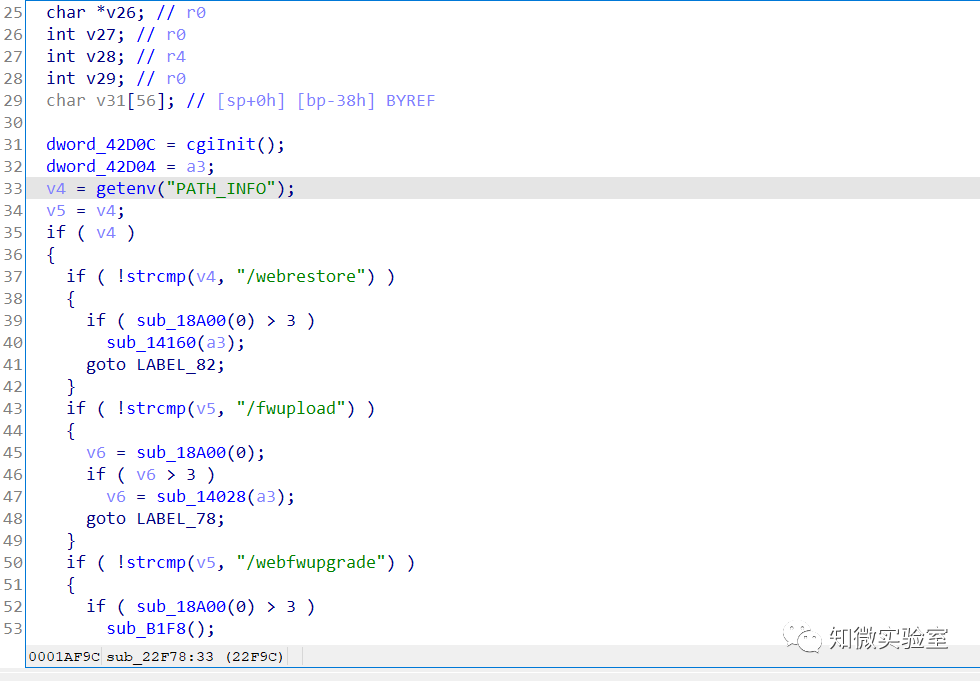980x681 pixels.
Task: Click sub_18A00 call on line 45
Action: point(181,452)
